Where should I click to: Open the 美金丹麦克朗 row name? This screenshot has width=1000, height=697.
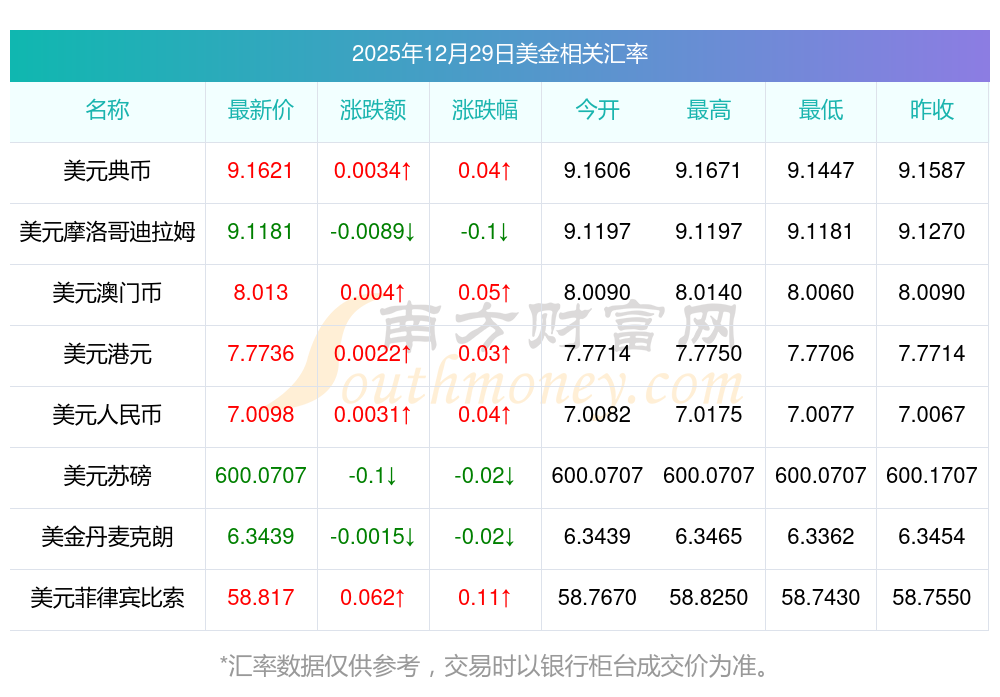(107, 536)
